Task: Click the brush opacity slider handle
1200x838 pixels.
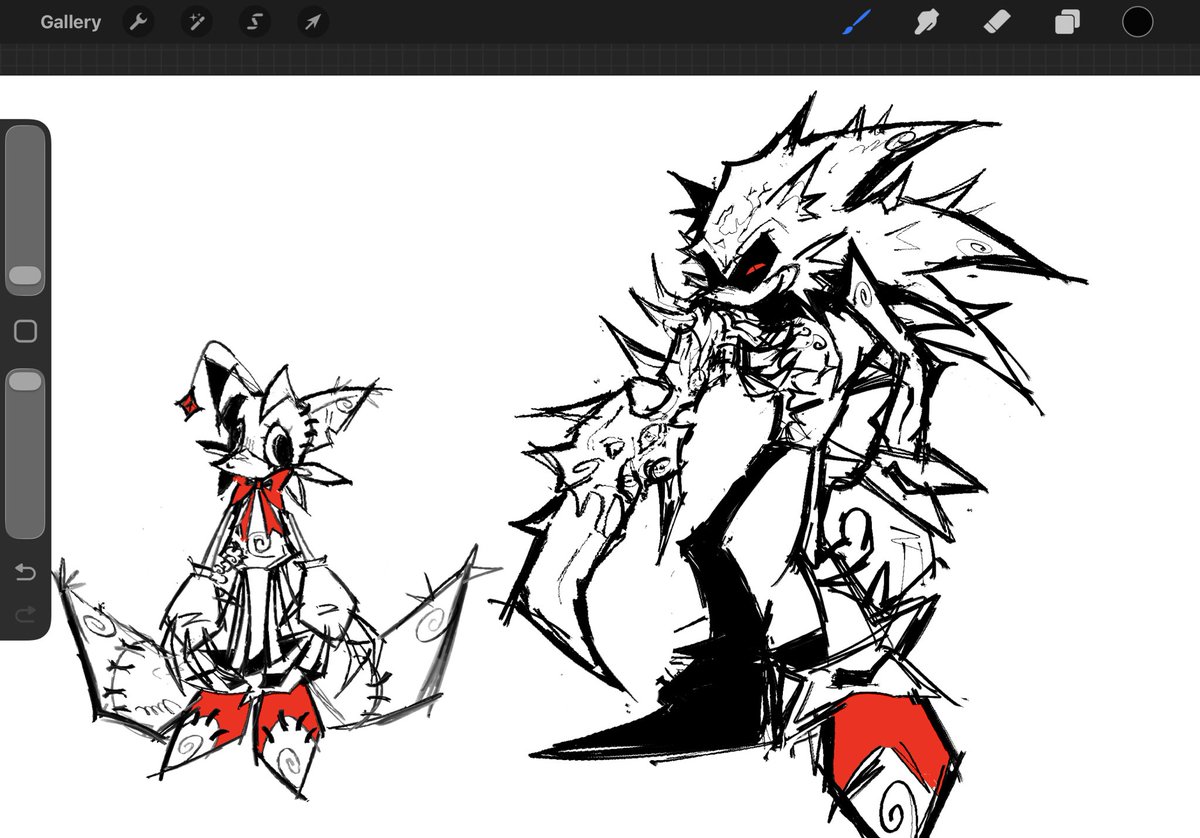Action: pos(25,381)
